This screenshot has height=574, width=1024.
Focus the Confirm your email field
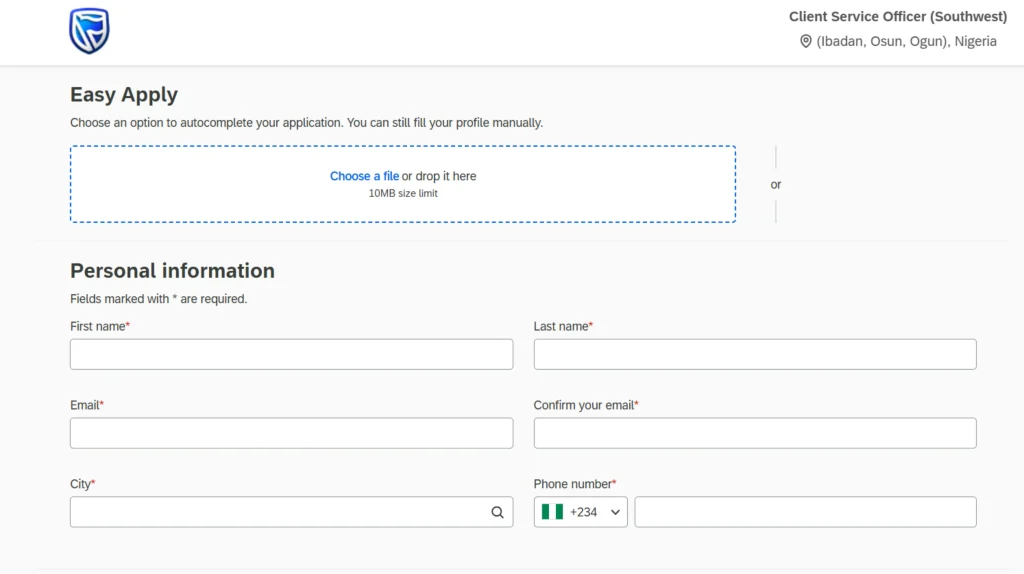pos(755,434)
